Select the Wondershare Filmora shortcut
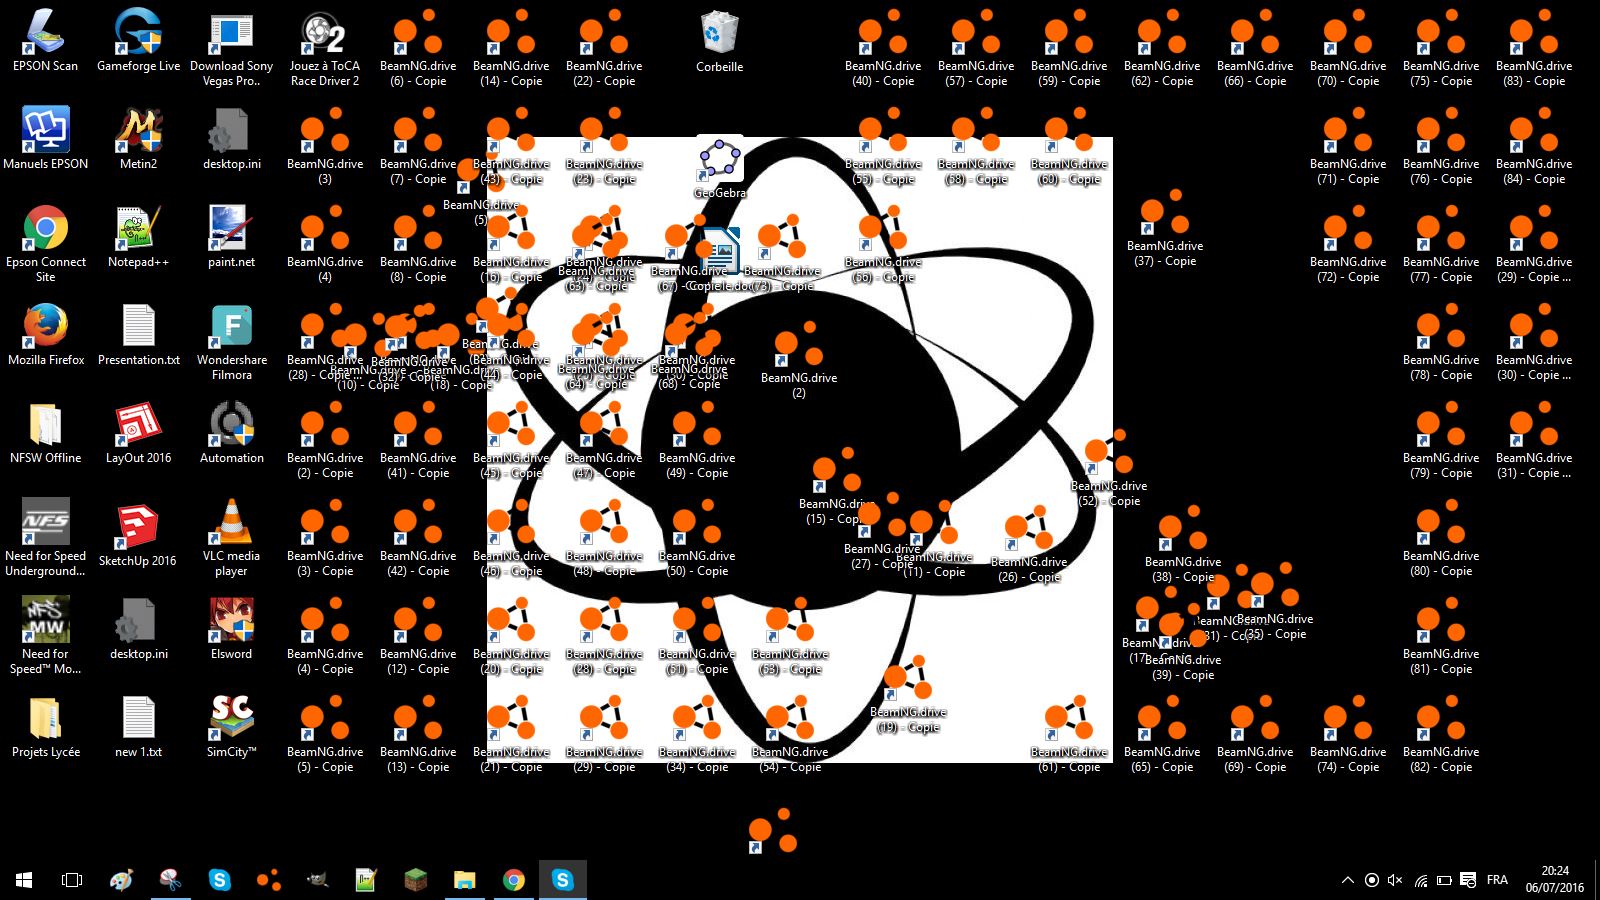 click(x=231, y=343)
